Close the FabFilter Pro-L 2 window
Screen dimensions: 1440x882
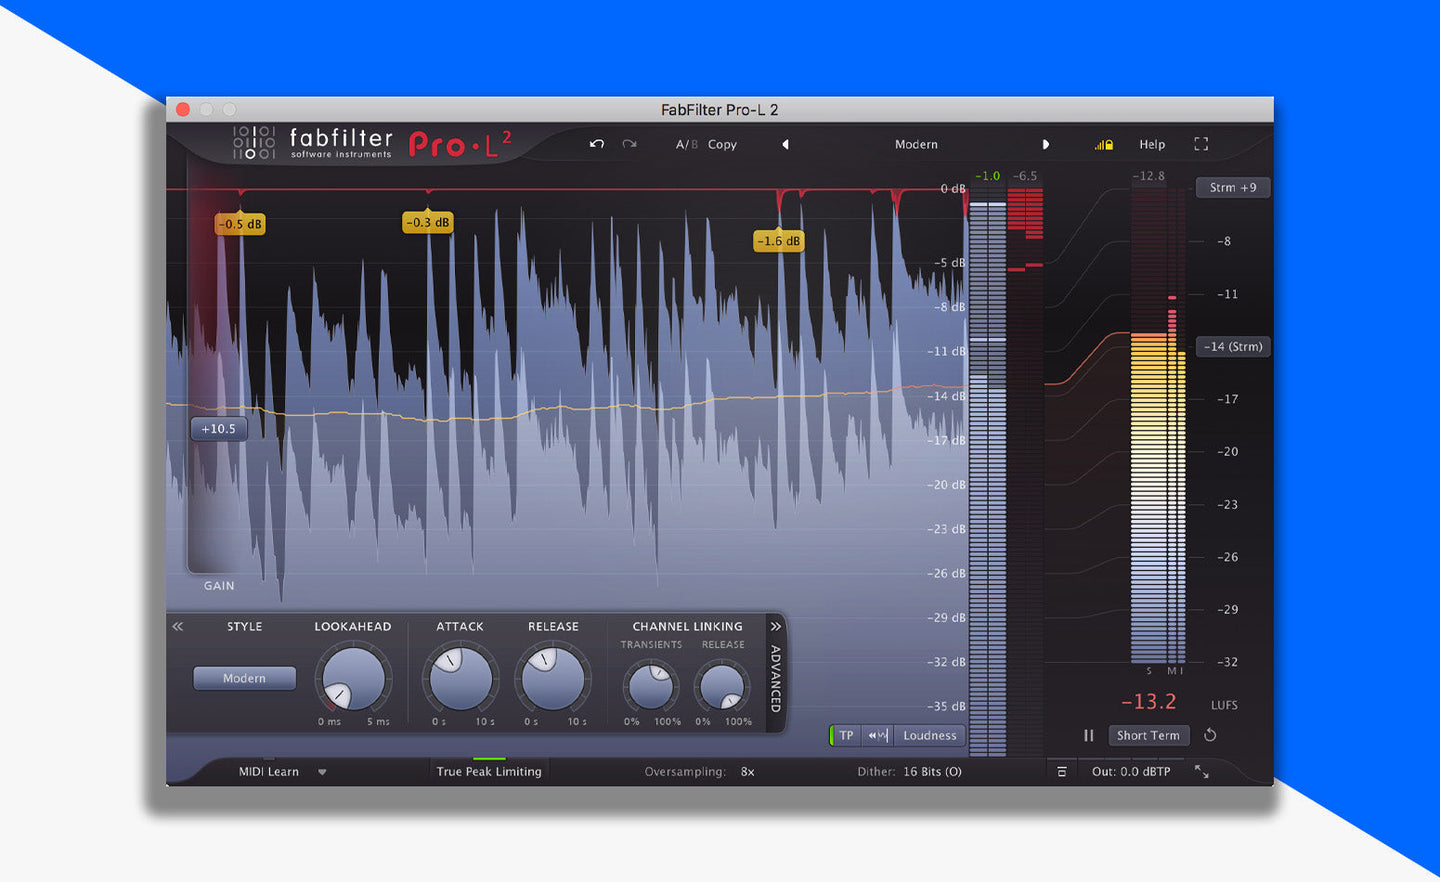183,109
